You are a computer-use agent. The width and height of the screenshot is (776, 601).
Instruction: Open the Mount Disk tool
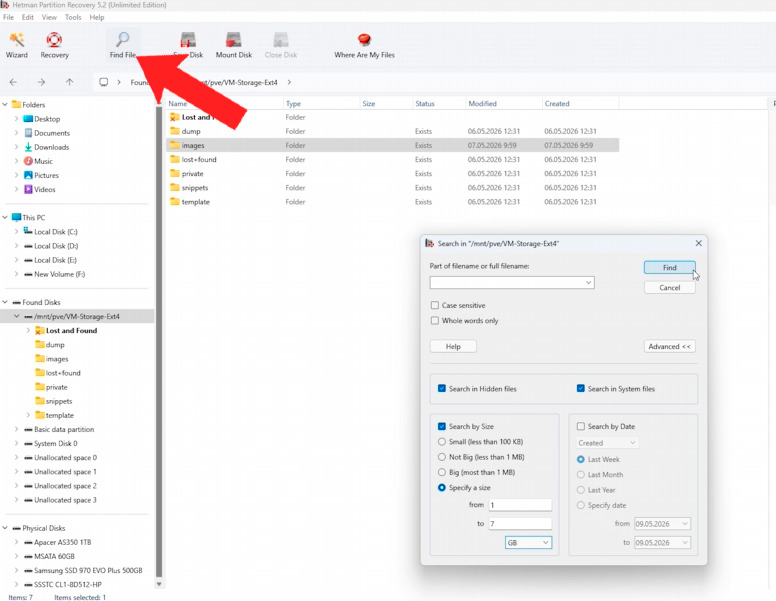pyautogui.click(x=234, y=45)
